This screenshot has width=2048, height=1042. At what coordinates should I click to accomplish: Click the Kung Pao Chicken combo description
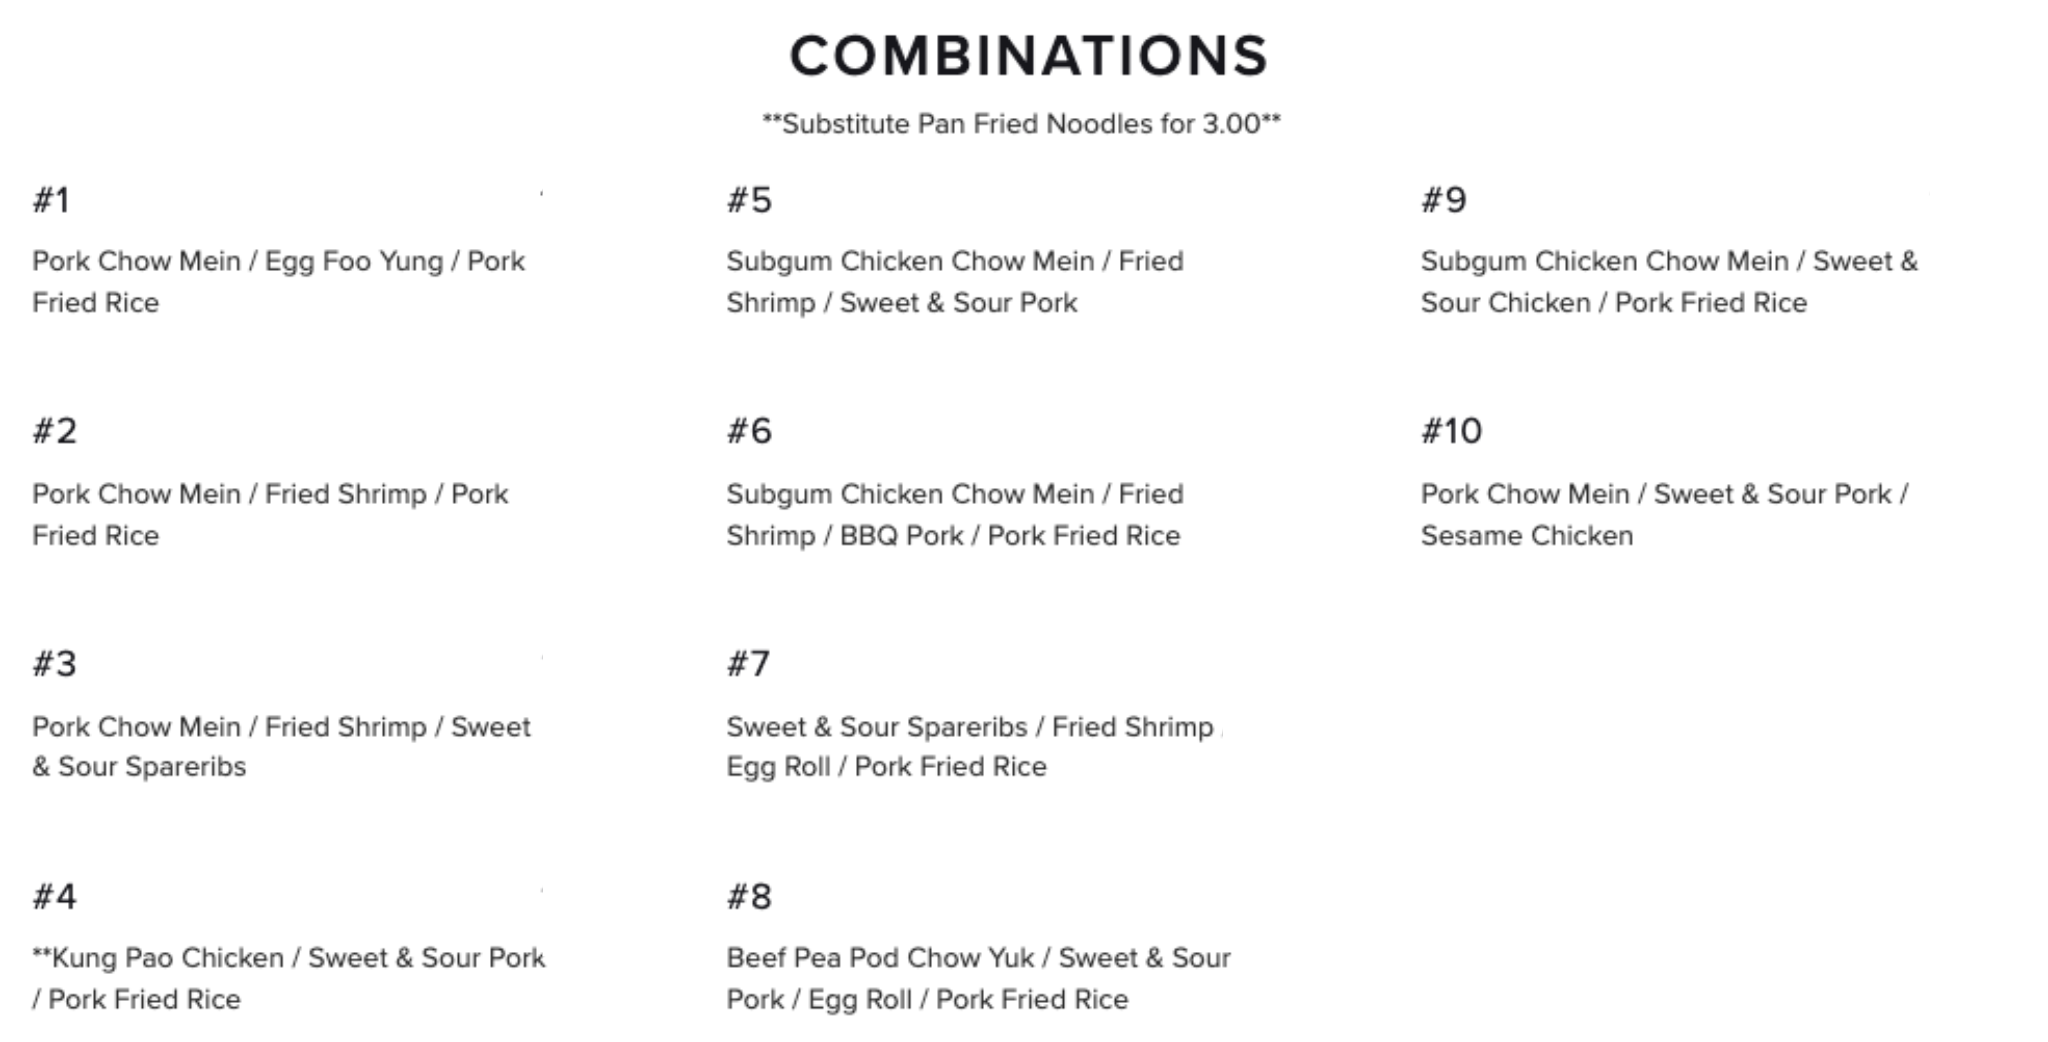click(x=288, y=979)
